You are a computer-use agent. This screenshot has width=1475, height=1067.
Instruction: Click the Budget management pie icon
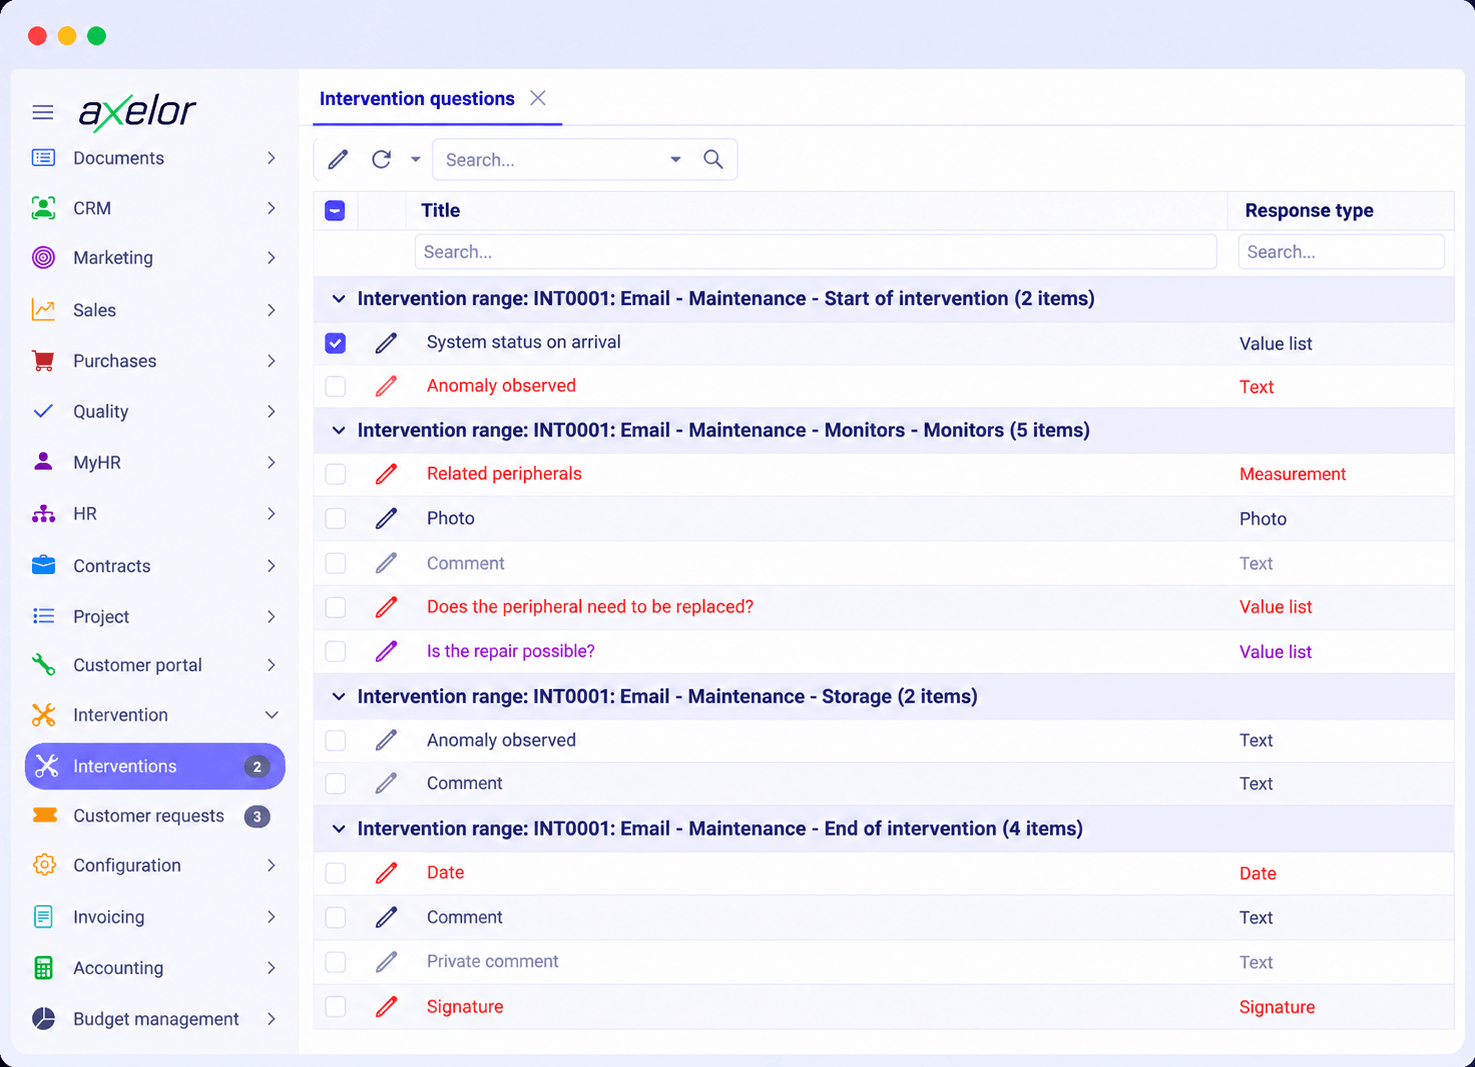[43, 1018]
